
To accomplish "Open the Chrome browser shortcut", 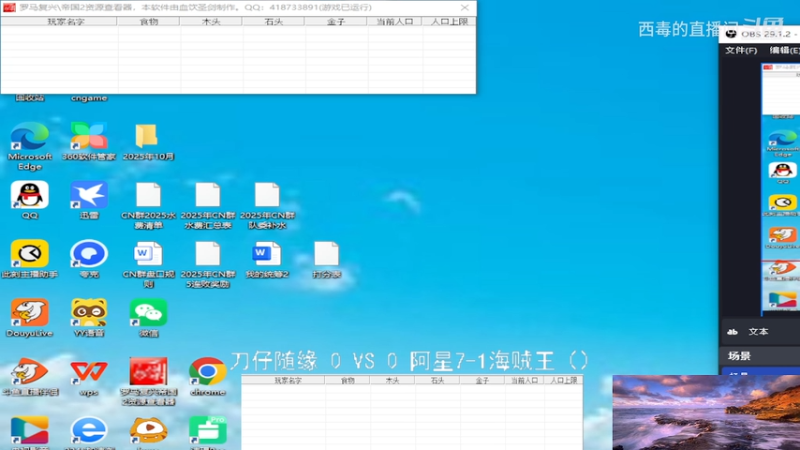I will click(208, 377).
